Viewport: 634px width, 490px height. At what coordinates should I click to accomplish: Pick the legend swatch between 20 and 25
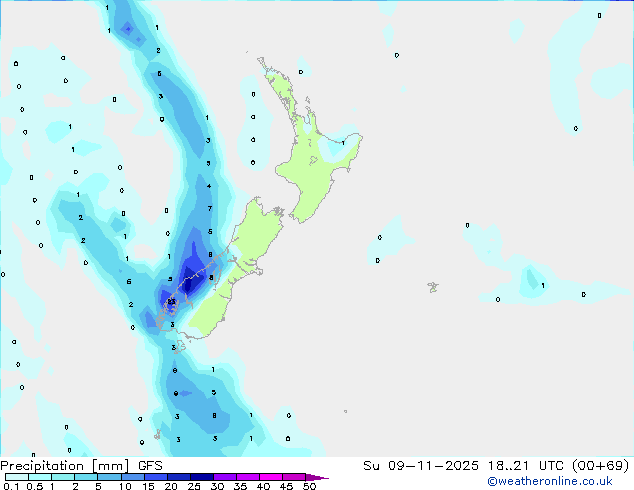click(179, 477)
